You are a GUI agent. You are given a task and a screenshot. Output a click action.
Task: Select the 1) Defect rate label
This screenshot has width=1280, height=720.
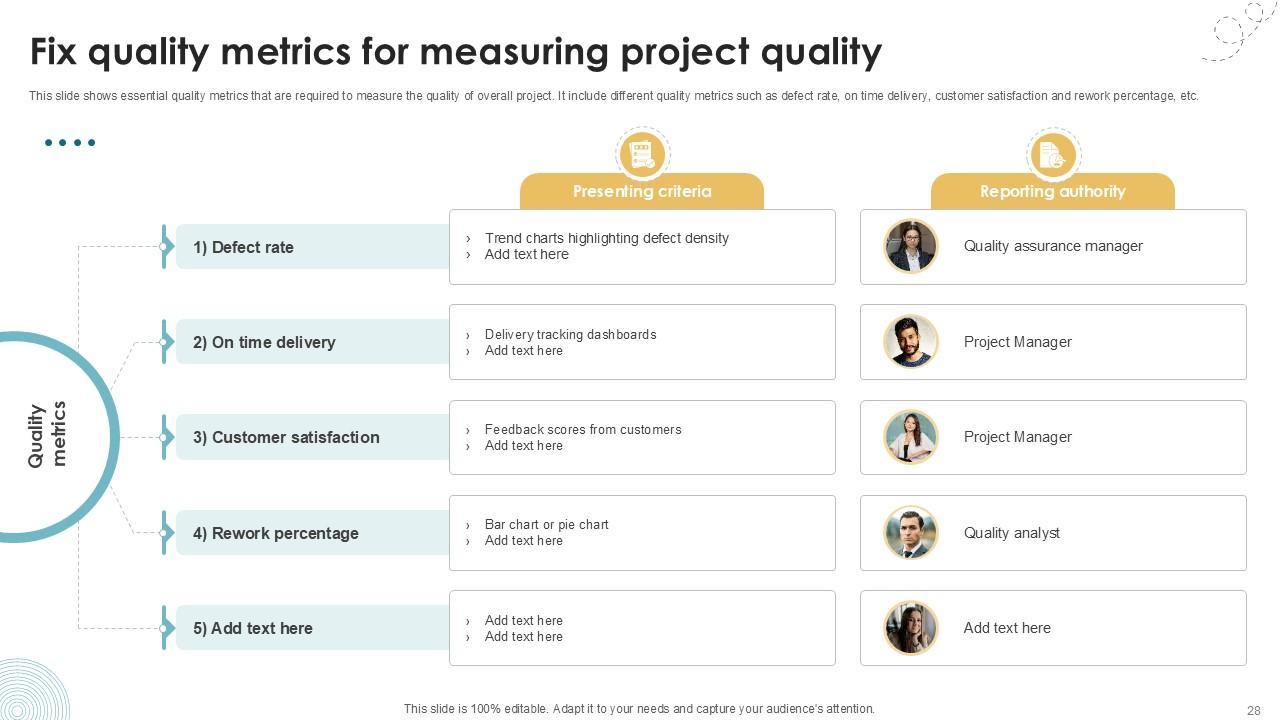click(x=243, y=247)
